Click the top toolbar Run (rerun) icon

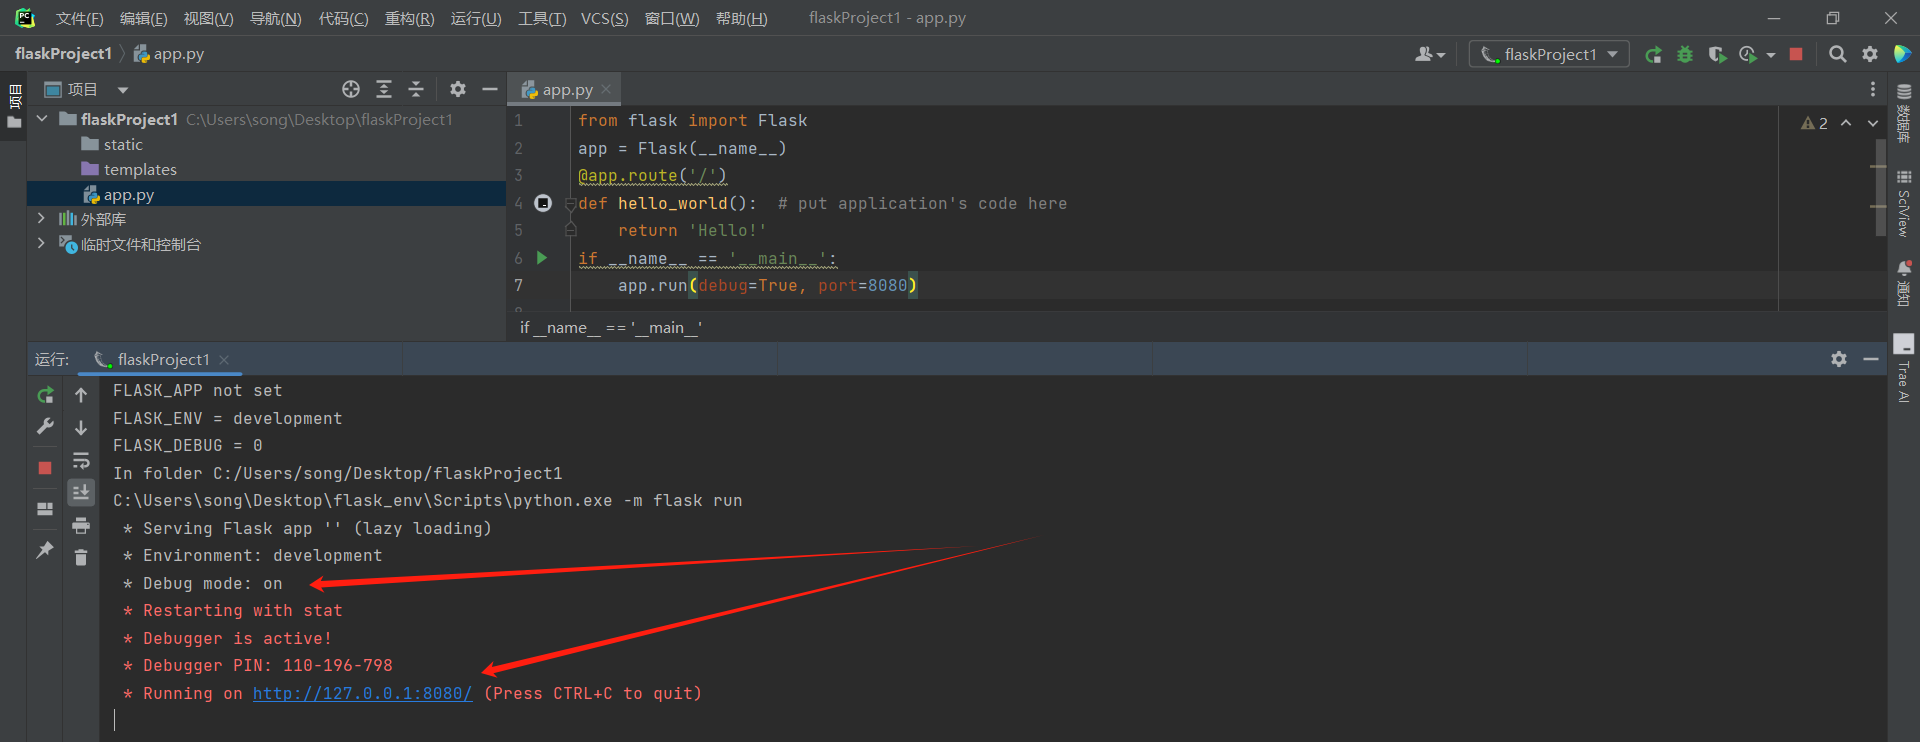[x=1653, y=55]
